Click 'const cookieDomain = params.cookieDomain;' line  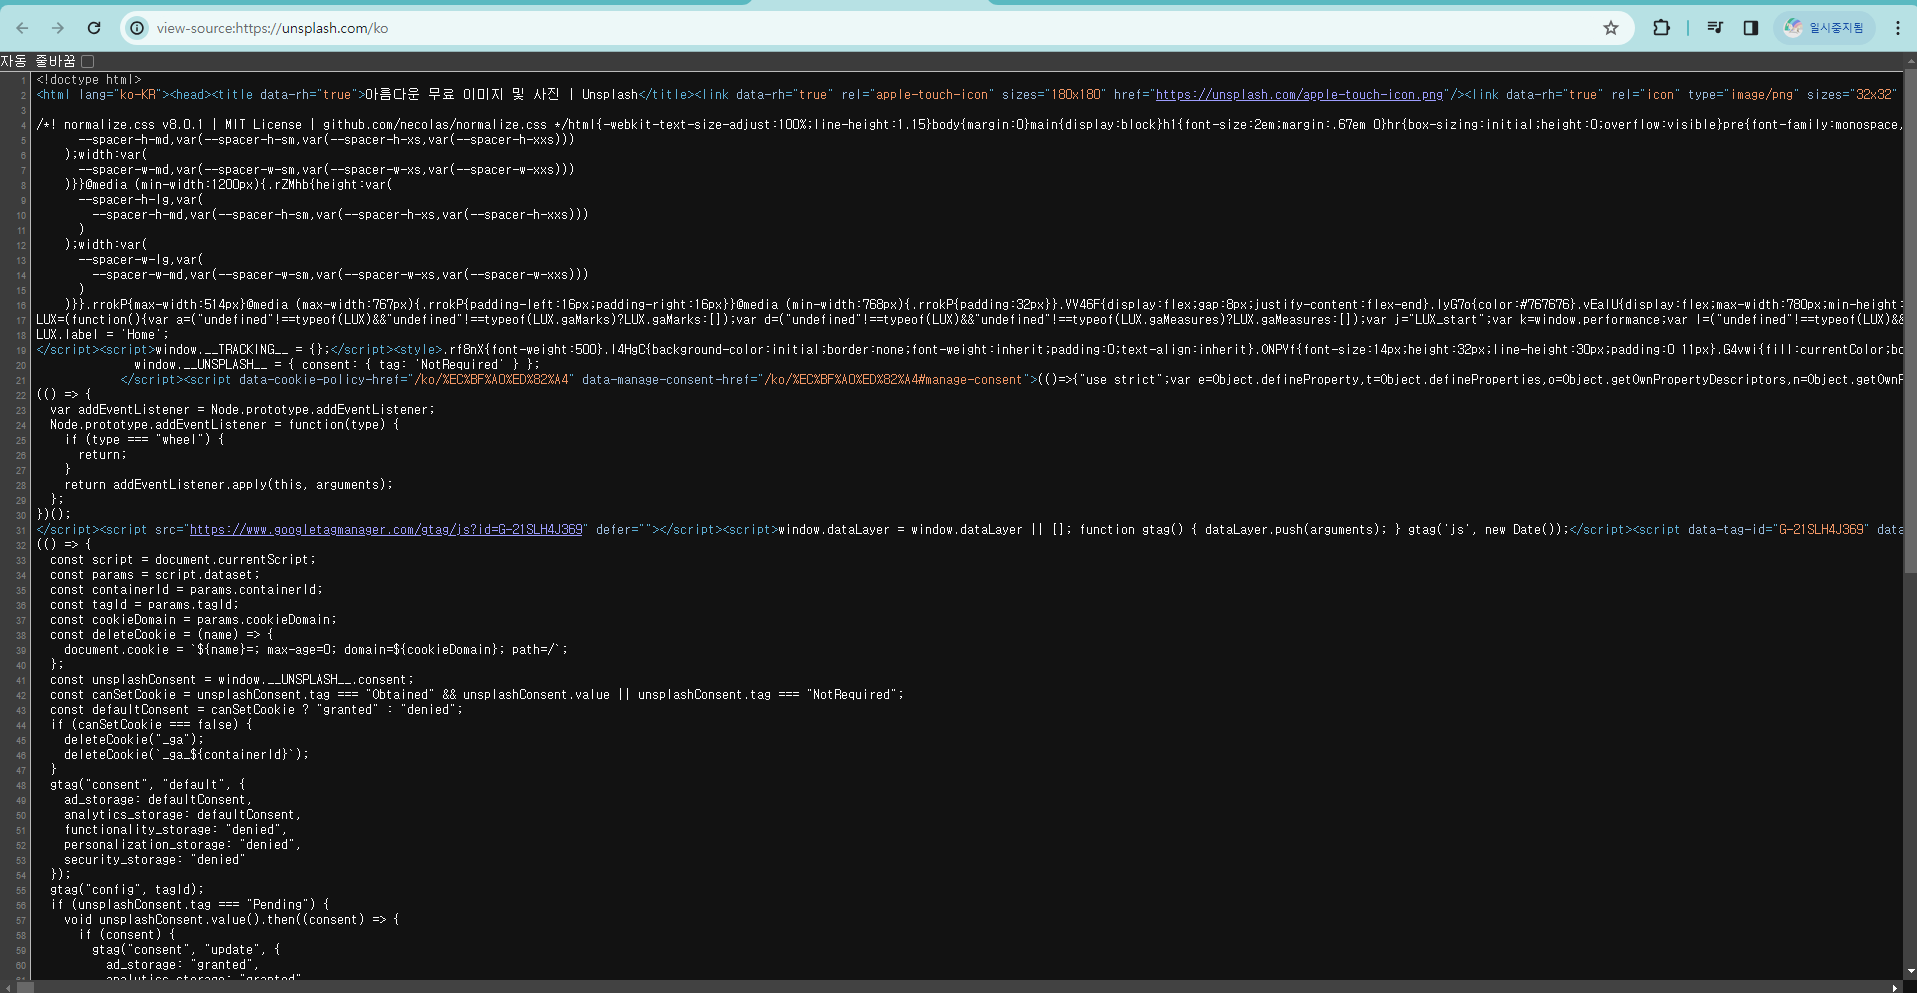193,620
